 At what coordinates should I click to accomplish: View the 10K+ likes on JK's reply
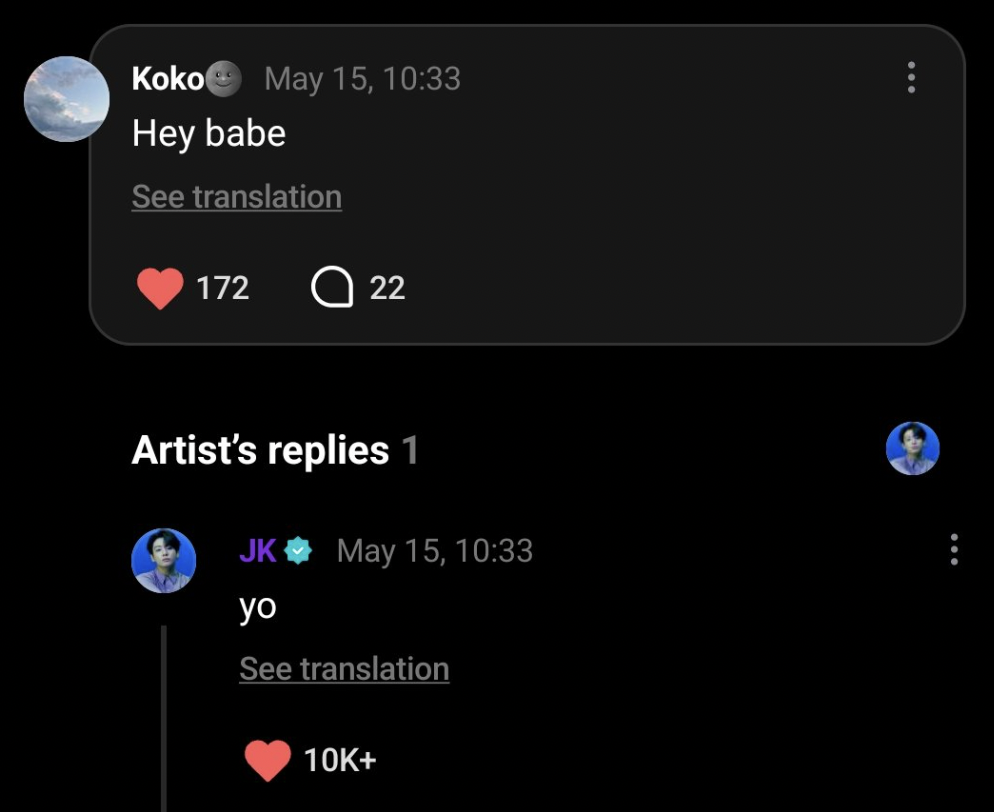340,760
